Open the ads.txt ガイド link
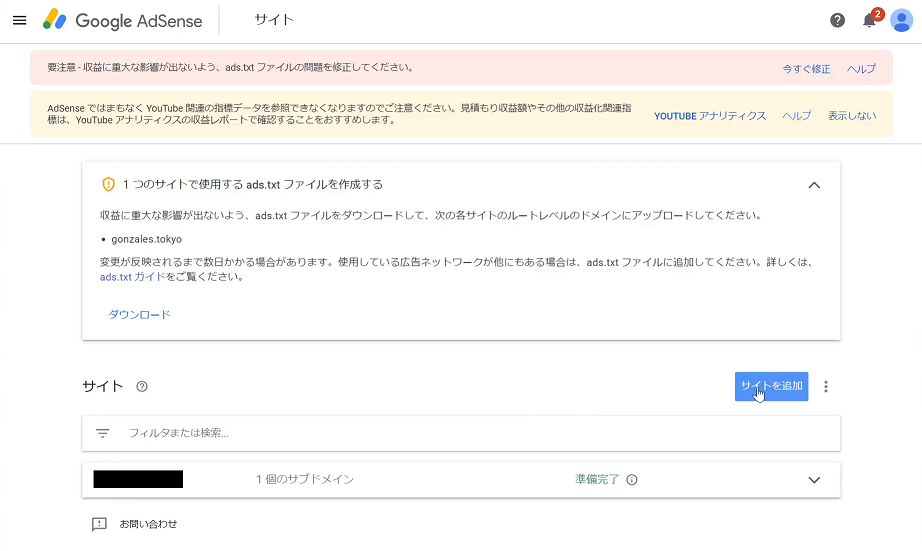Screen dimensions: 922x551 (x=133, y=277)
